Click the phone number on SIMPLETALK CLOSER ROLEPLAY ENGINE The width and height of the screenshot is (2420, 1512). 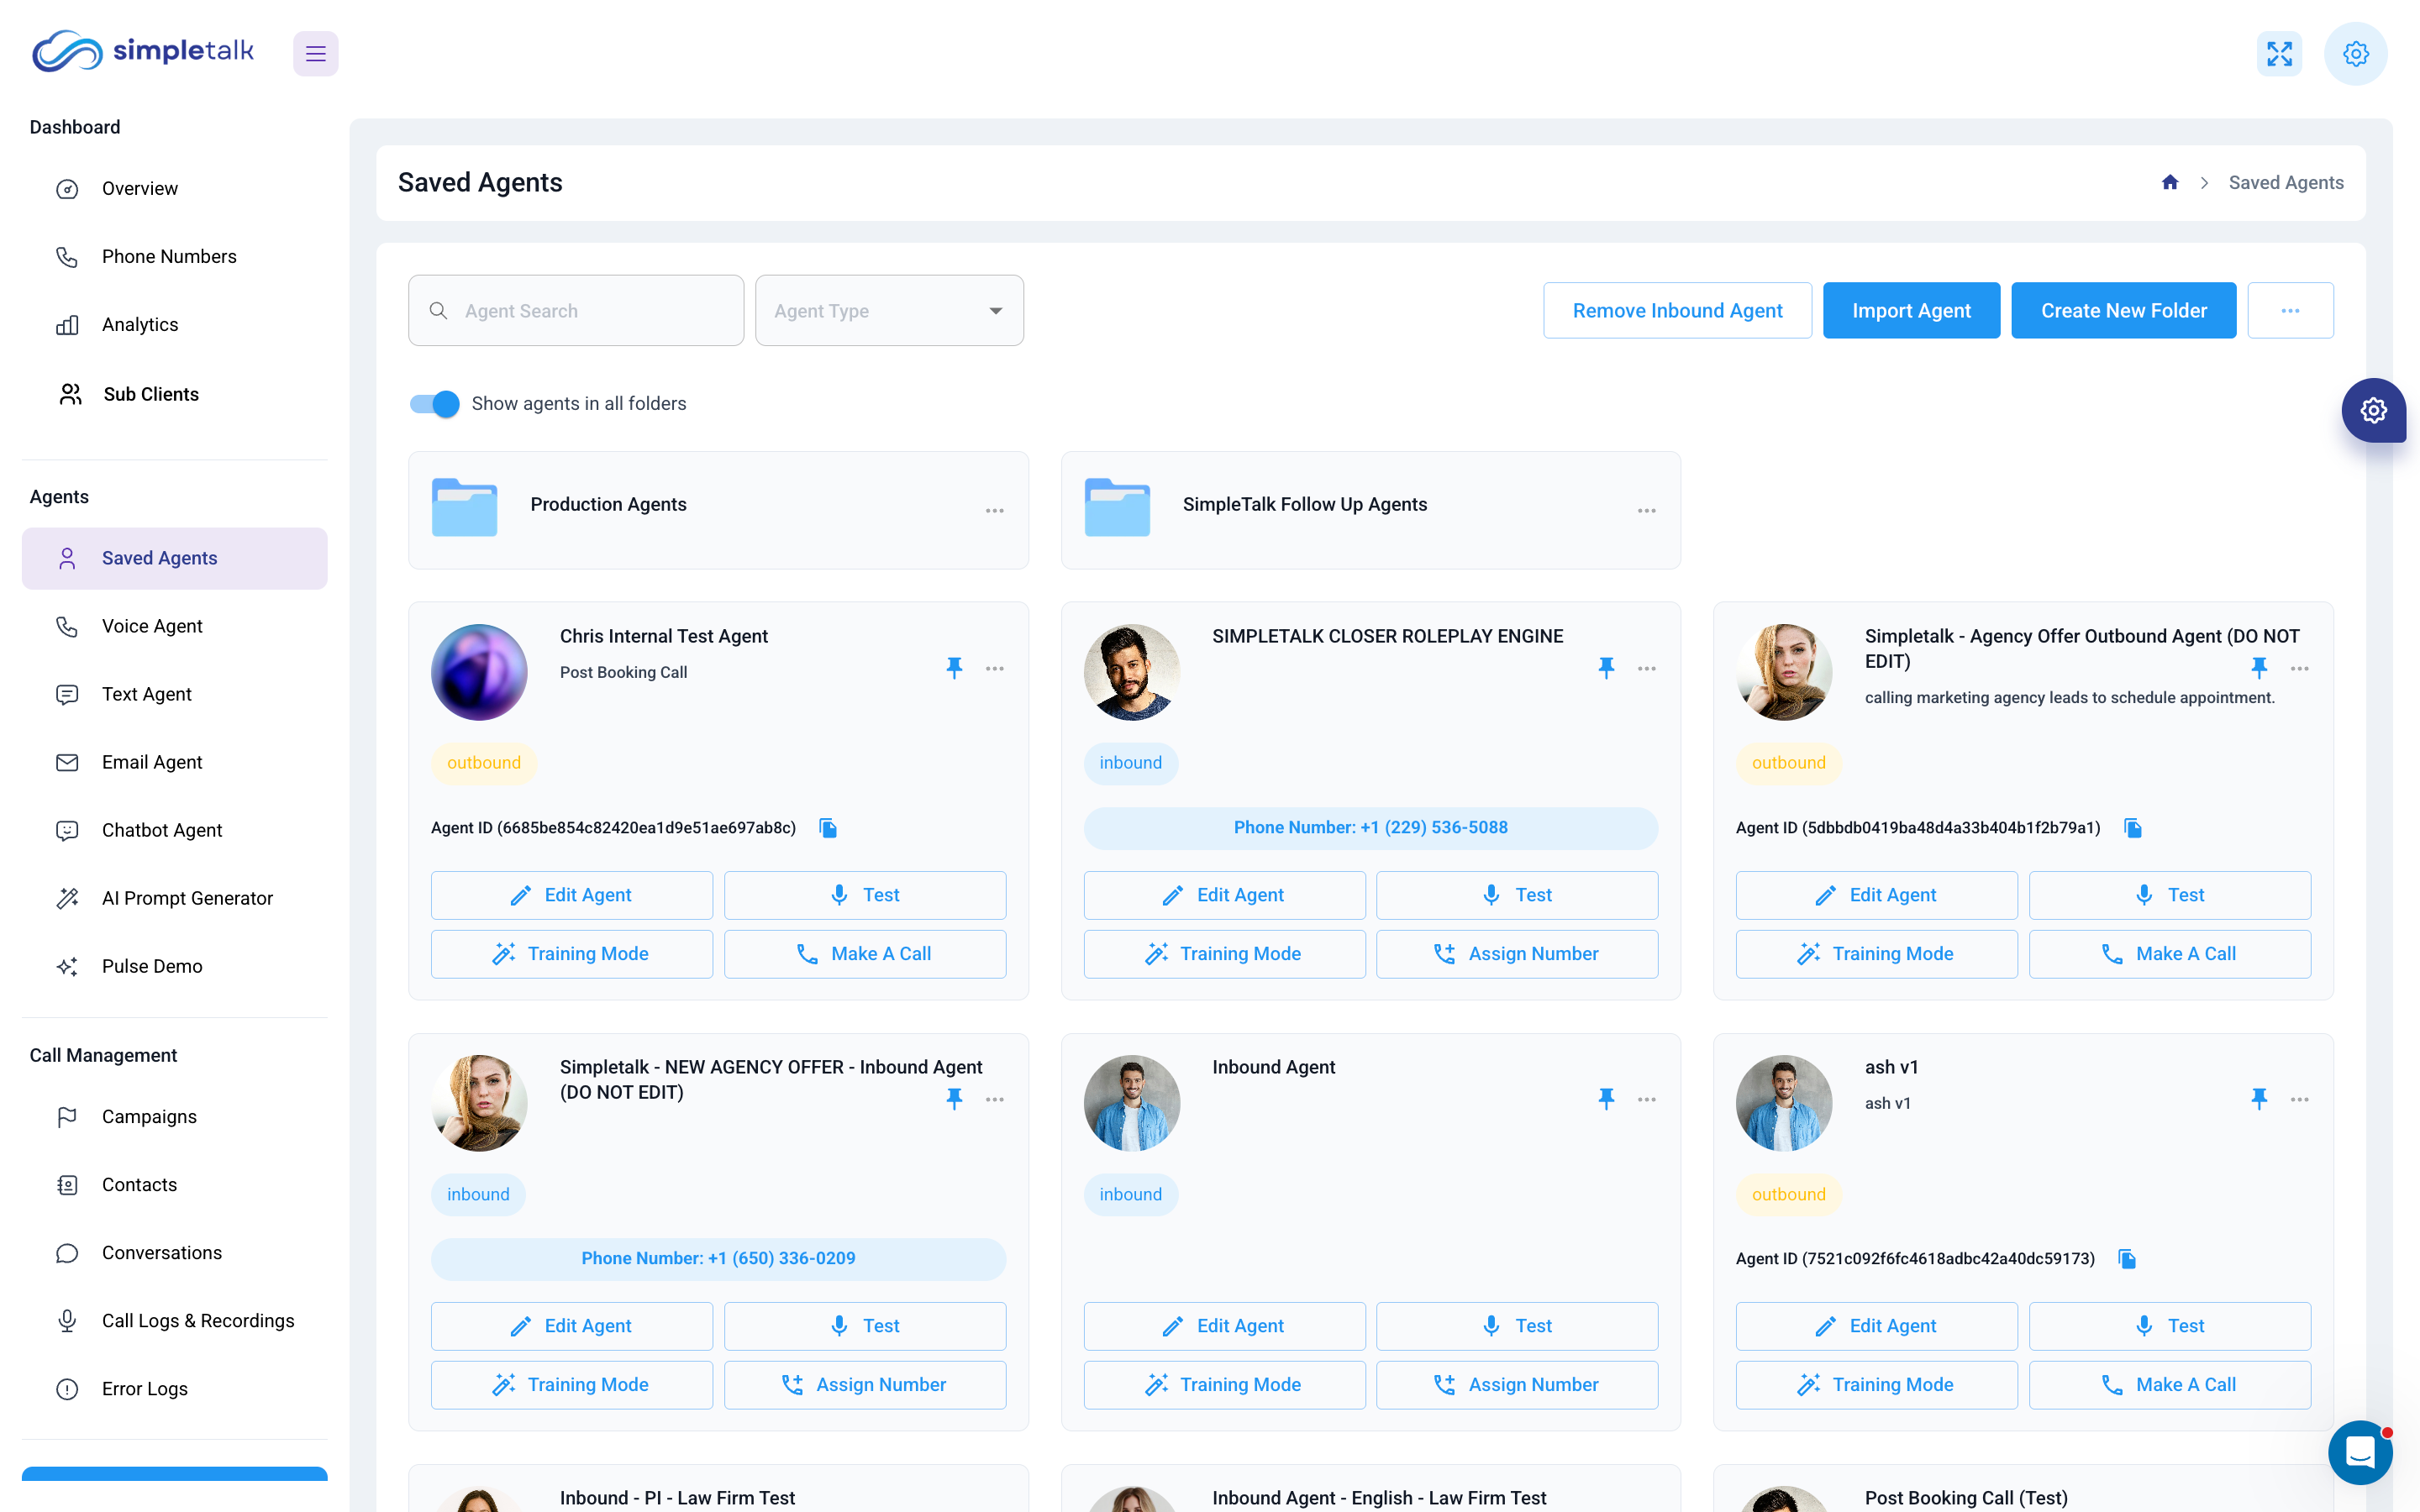(x=1370, y=827)
